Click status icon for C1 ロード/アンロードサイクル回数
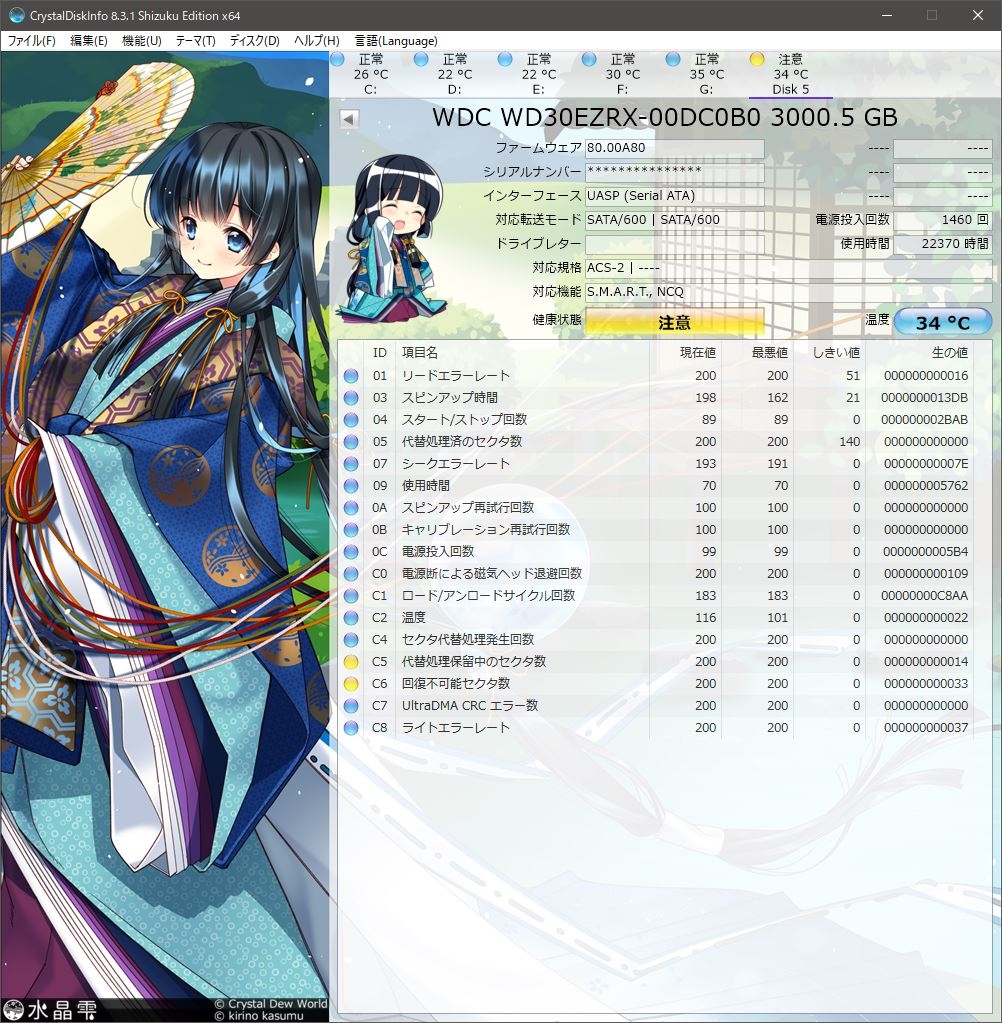The height and width of the screenshot is (1023, 1002). point(351,596)
